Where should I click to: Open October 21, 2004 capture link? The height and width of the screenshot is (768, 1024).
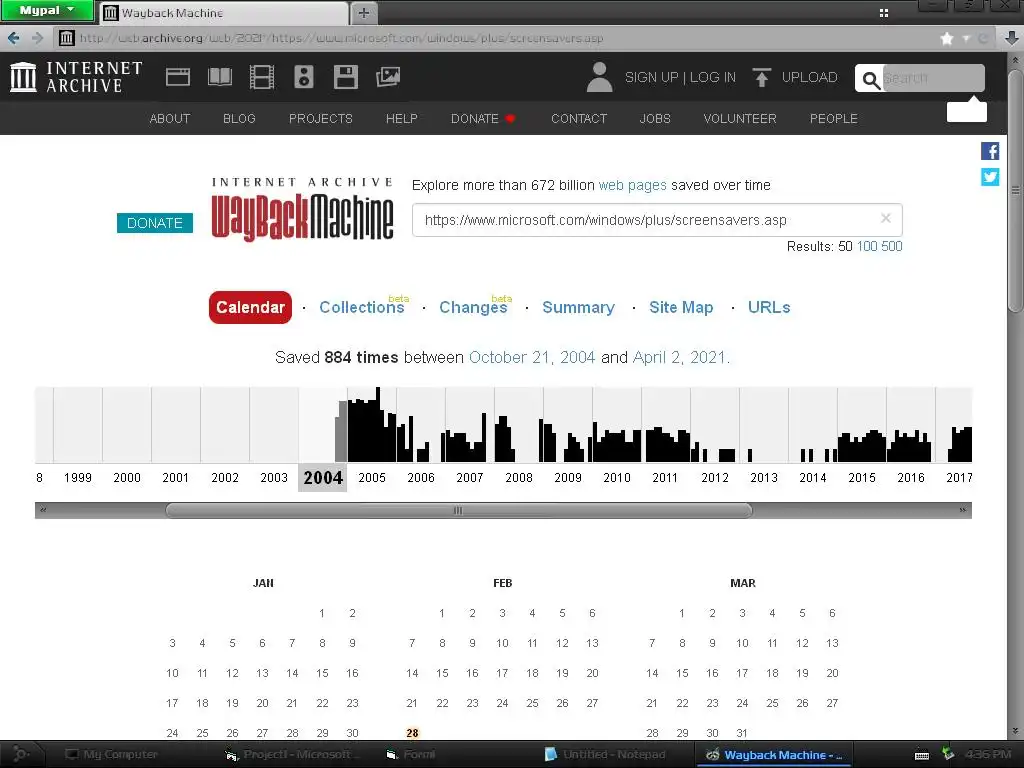(x=532, y=357)
